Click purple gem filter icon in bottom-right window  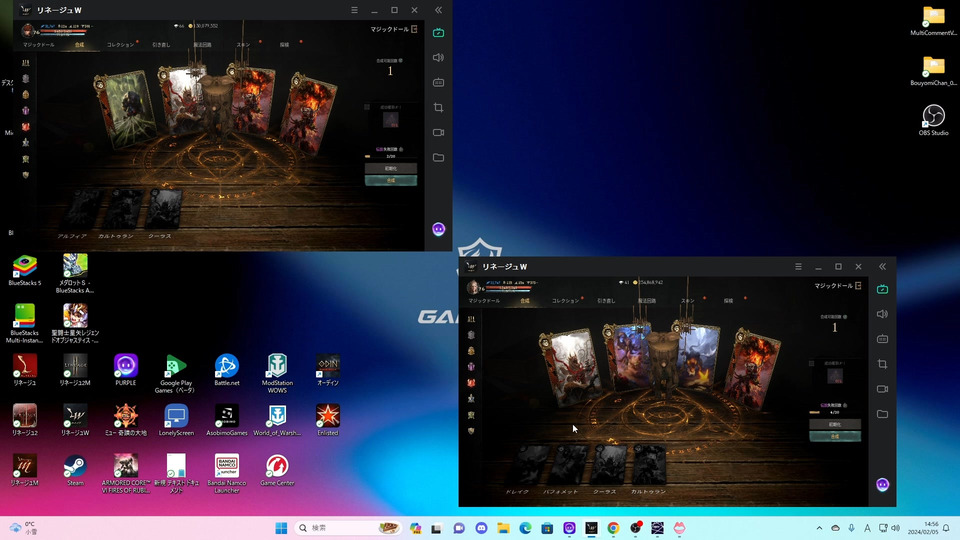click(471, 367)
